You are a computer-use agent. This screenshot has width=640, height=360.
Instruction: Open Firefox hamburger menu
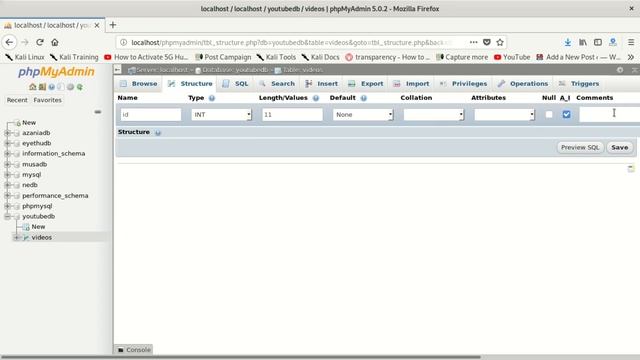pyautogui.click(x=631, y=42)
